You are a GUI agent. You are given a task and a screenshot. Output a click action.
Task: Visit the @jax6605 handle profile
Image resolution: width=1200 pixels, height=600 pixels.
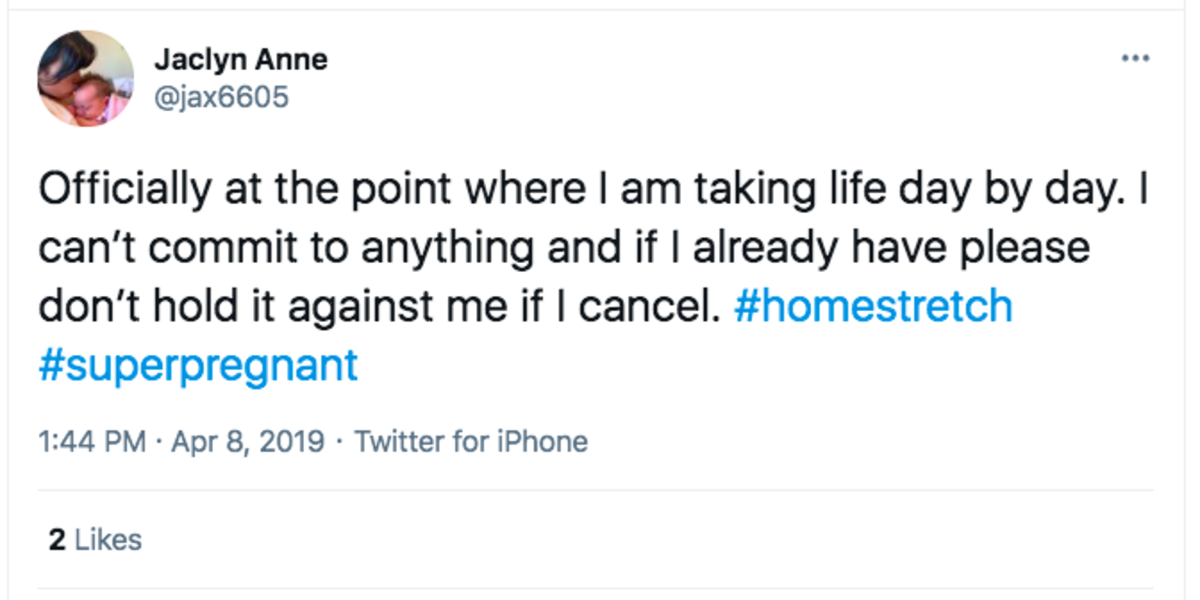[221, 97]
